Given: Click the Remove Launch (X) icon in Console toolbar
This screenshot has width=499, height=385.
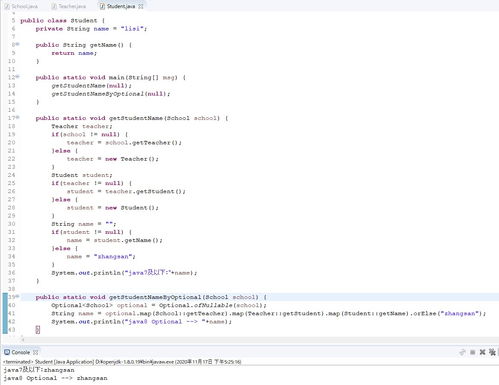Looking at the screenshot, I should [482, 352].
